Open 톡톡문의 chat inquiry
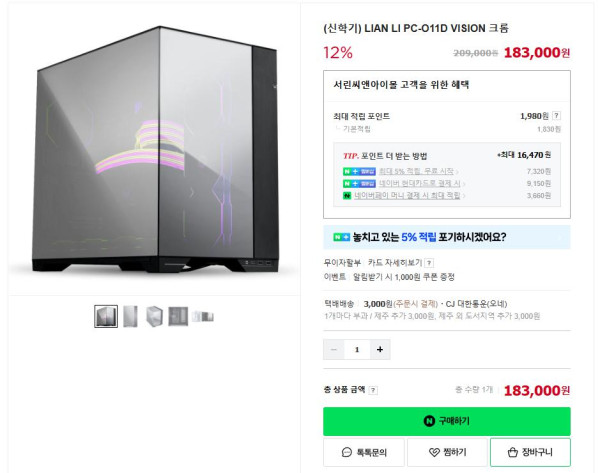 click(x=364, y=452)
